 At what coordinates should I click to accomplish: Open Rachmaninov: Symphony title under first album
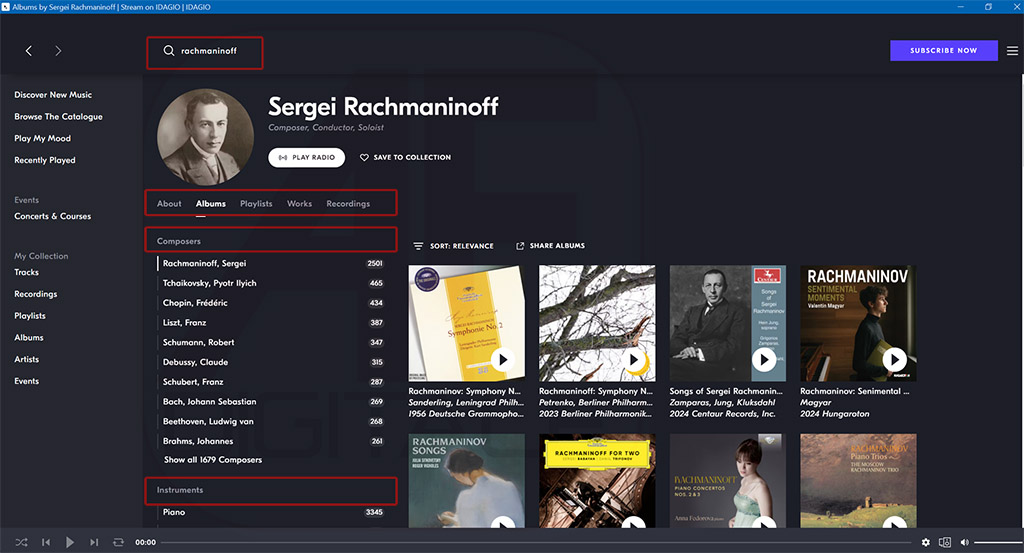point(465,391)
